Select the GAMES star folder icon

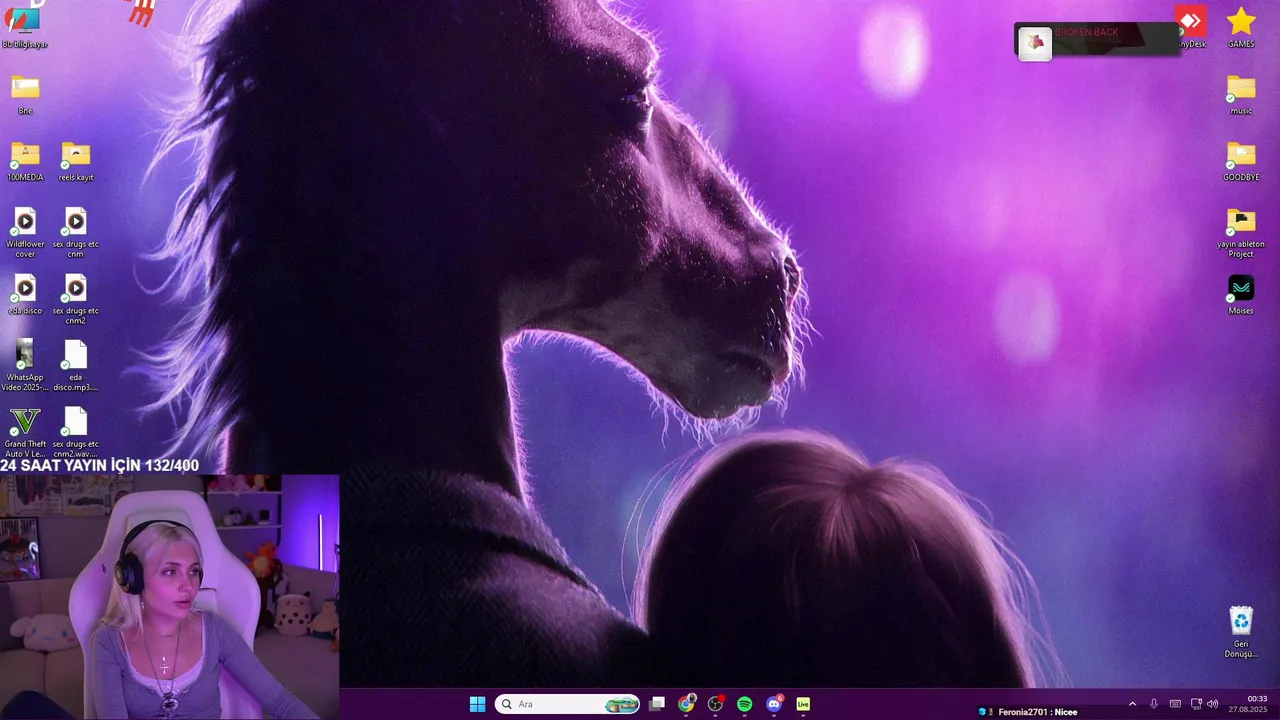(1241, 27)
